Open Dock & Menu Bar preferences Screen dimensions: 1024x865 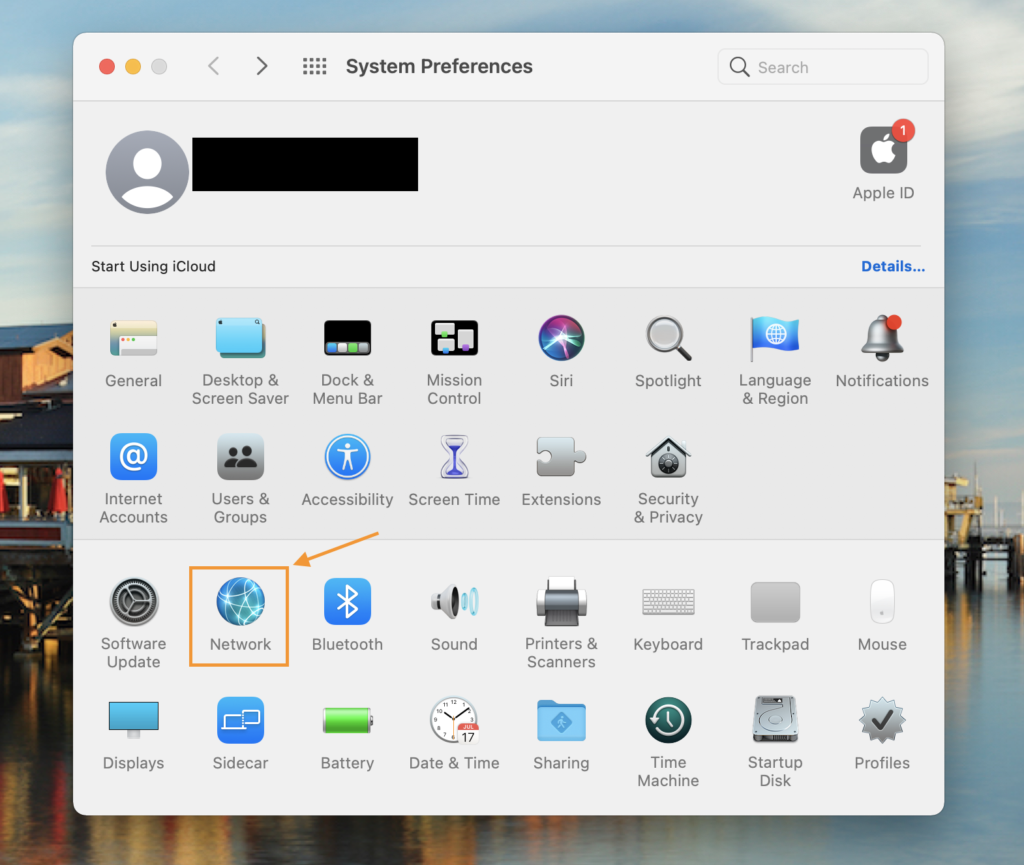point(347,339)
